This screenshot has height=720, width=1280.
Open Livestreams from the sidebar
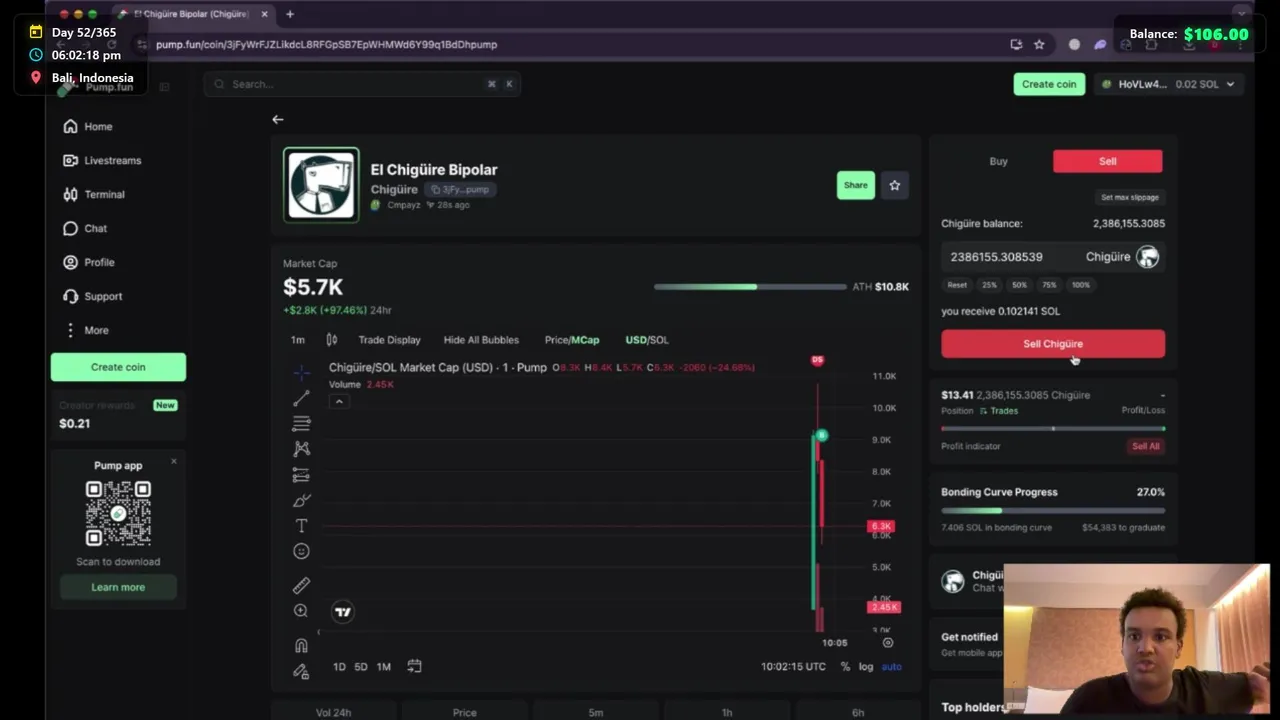click(102, 160)
